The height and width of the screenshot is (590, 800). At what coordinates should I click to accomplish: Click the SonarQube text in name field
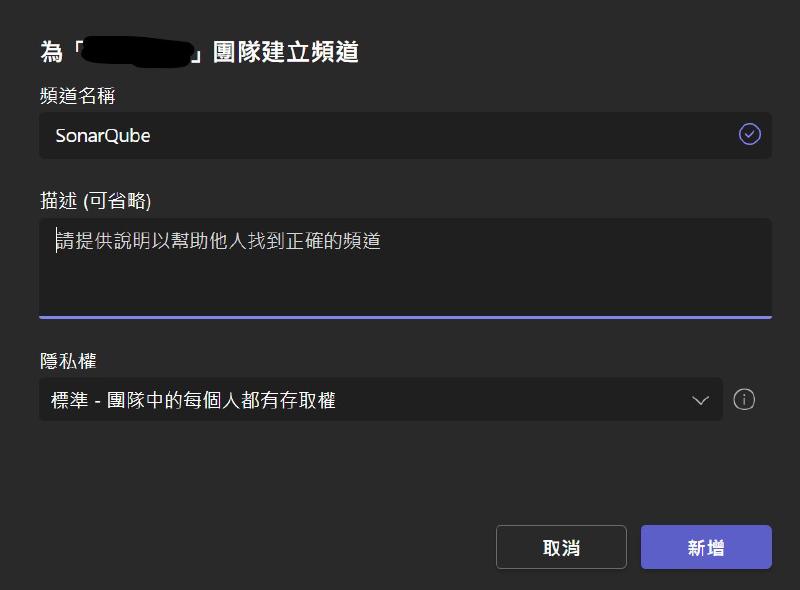tap(103, 136)
